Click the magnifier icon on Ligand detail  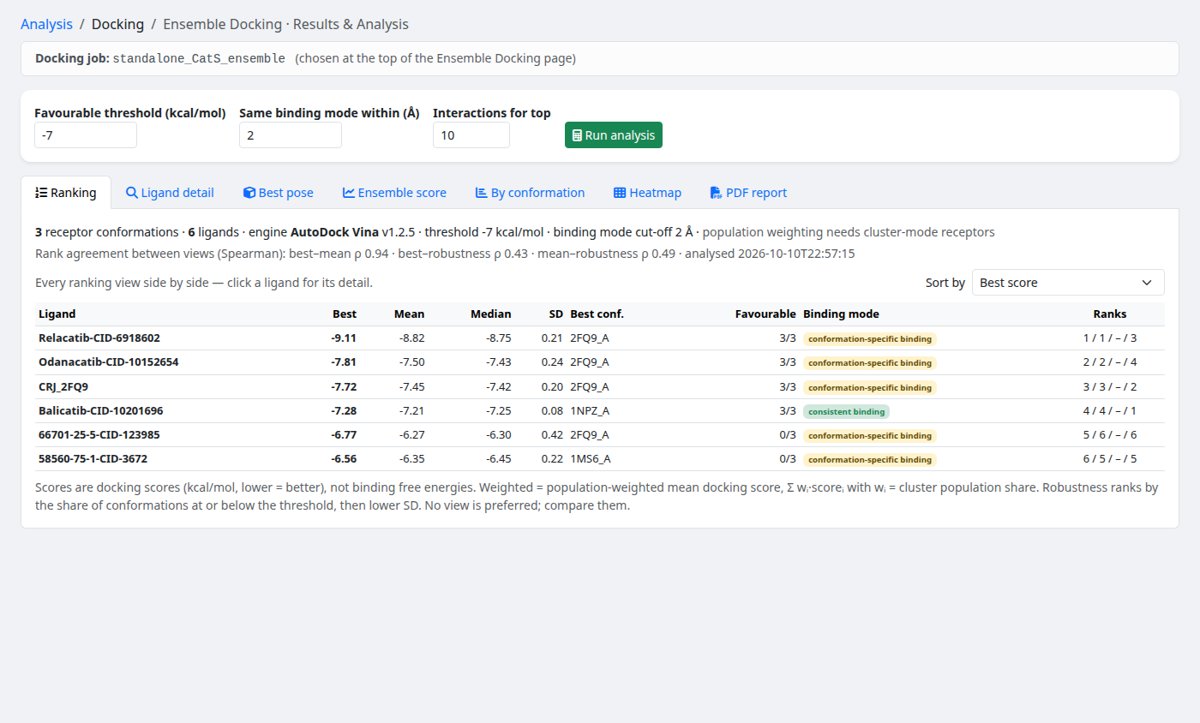(131, 193)
